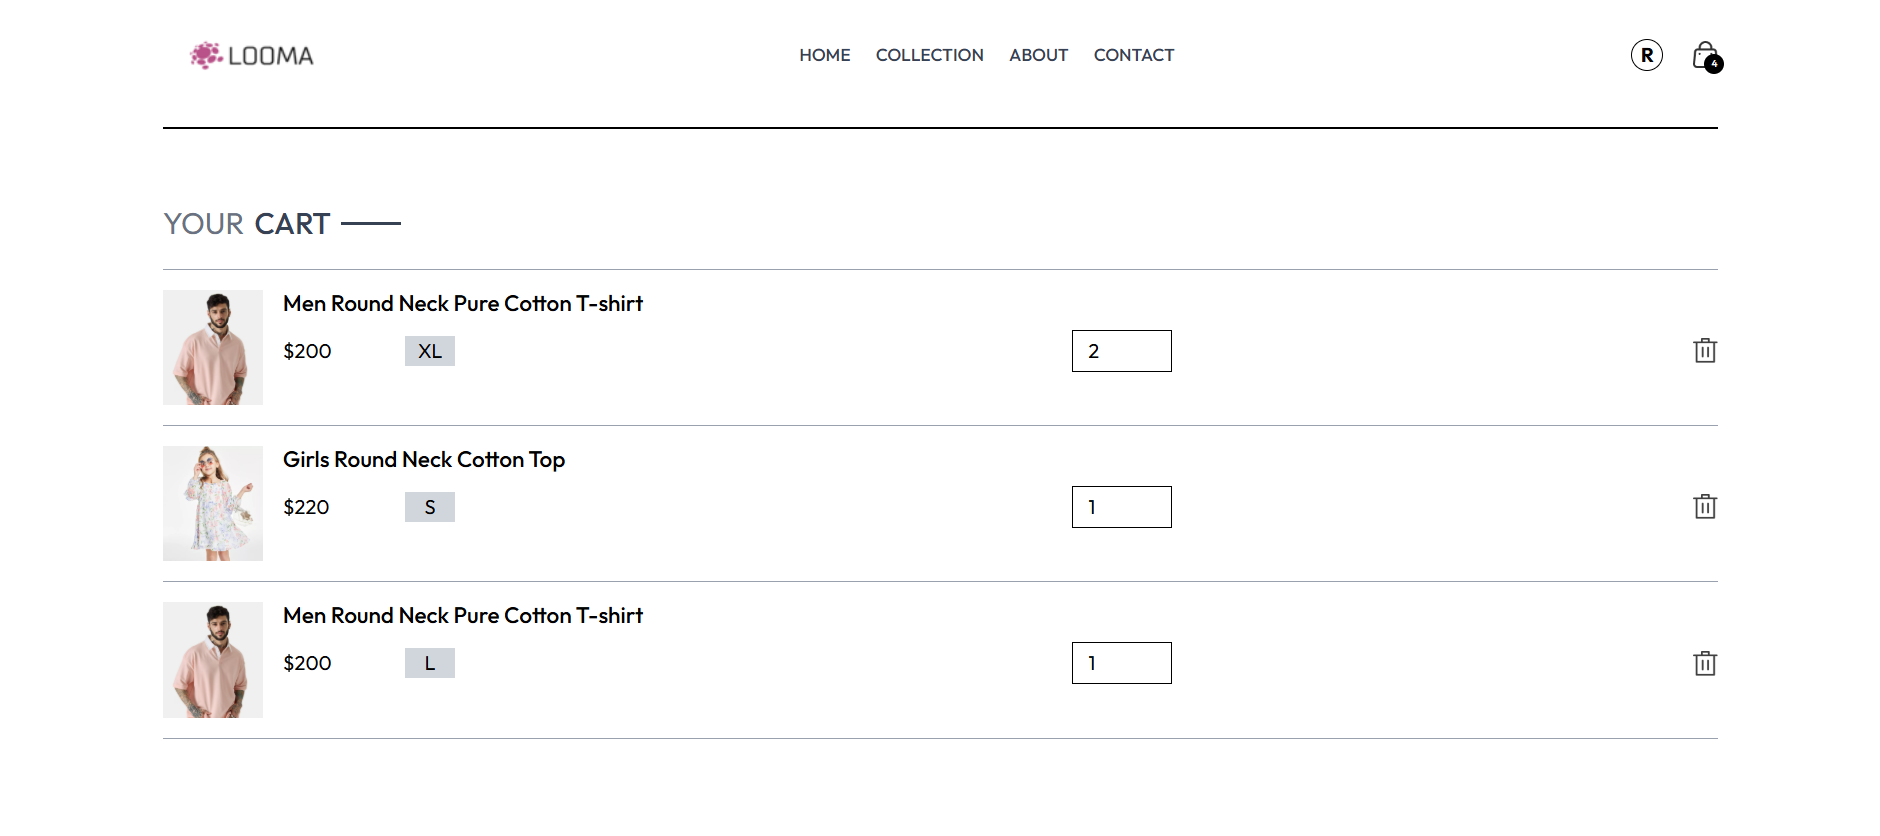
Task: Click the L size tag
Action: coord(430,663)
